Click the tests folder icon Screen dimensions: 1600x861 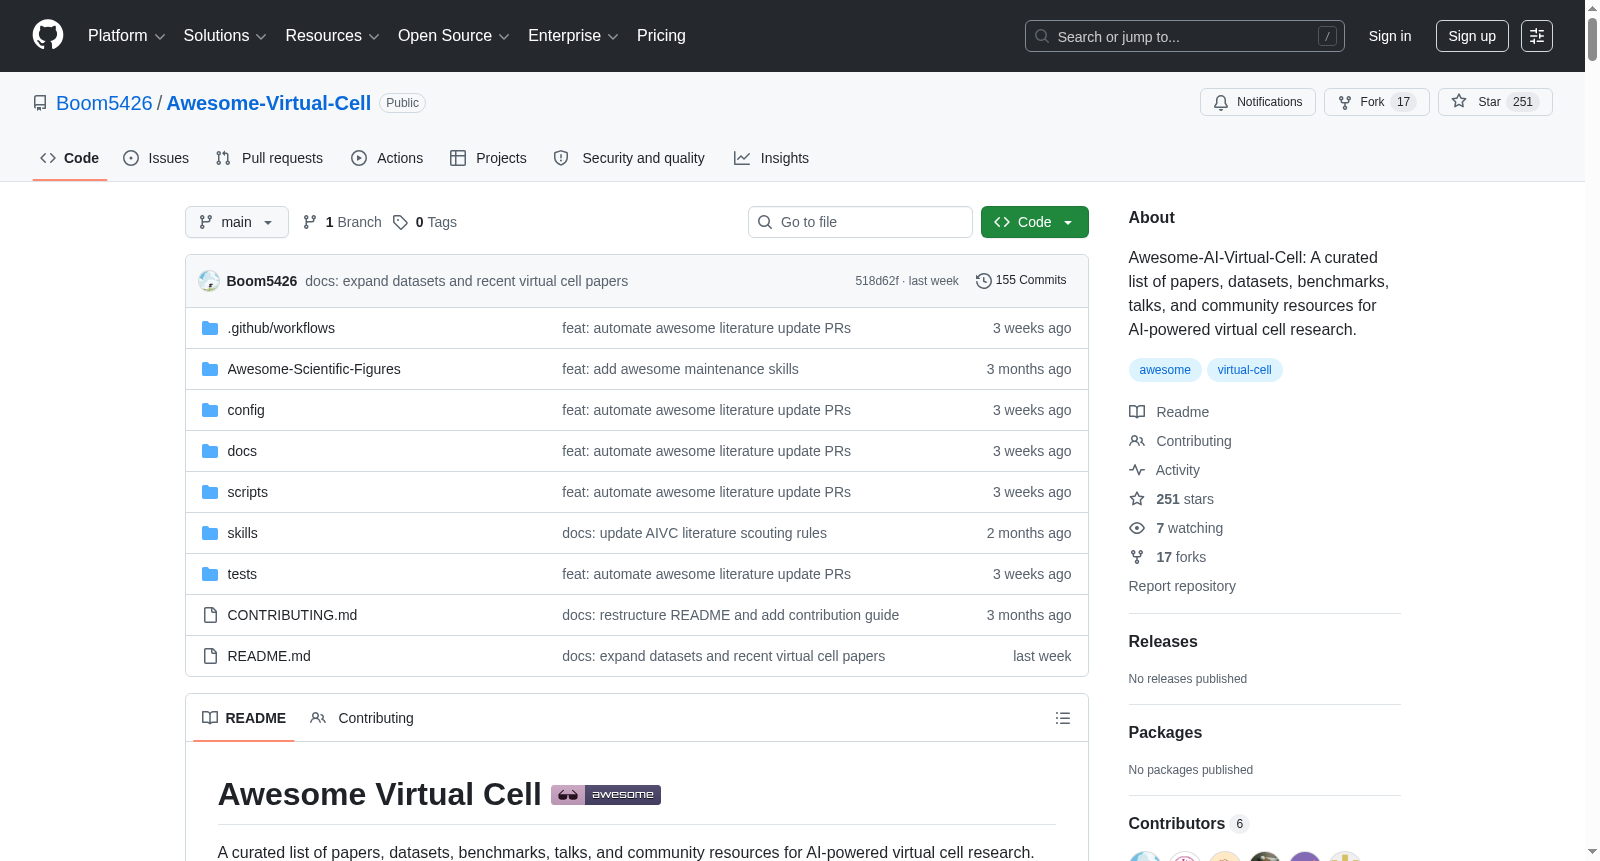210,574
